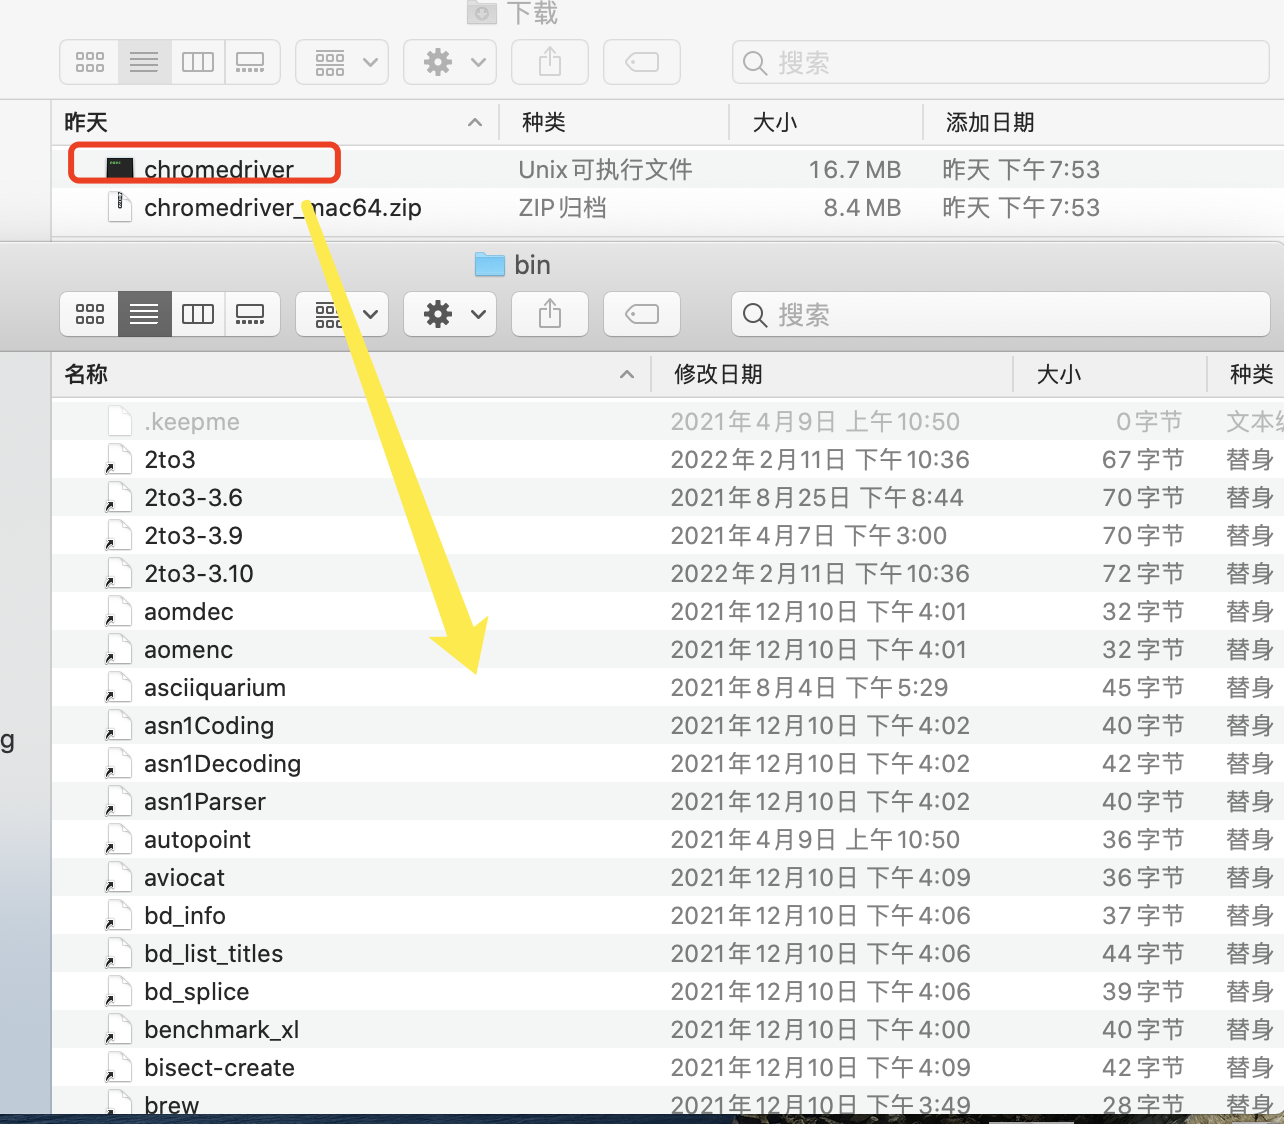The width and height of the screenshot is (1284, 1124).
Task: Click edit tags button in Downloads window
Action: [642, 62]
